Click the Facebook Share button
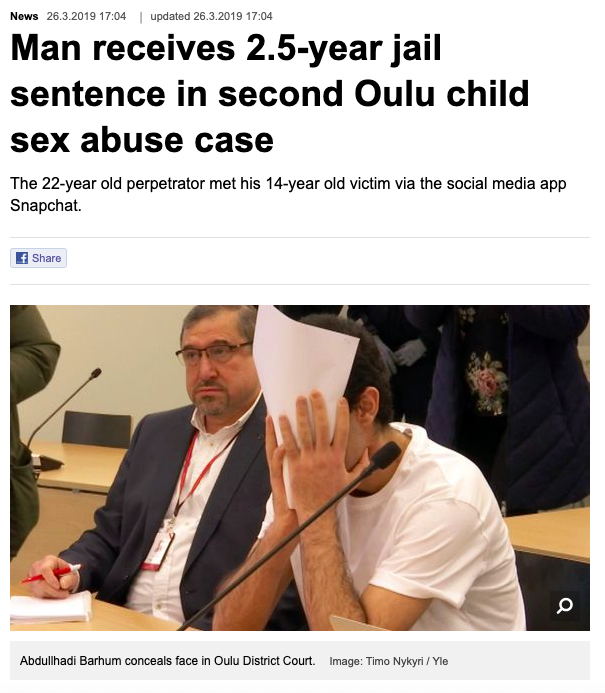Viewport: 605px width, 693px height. (x=38, y=258)
